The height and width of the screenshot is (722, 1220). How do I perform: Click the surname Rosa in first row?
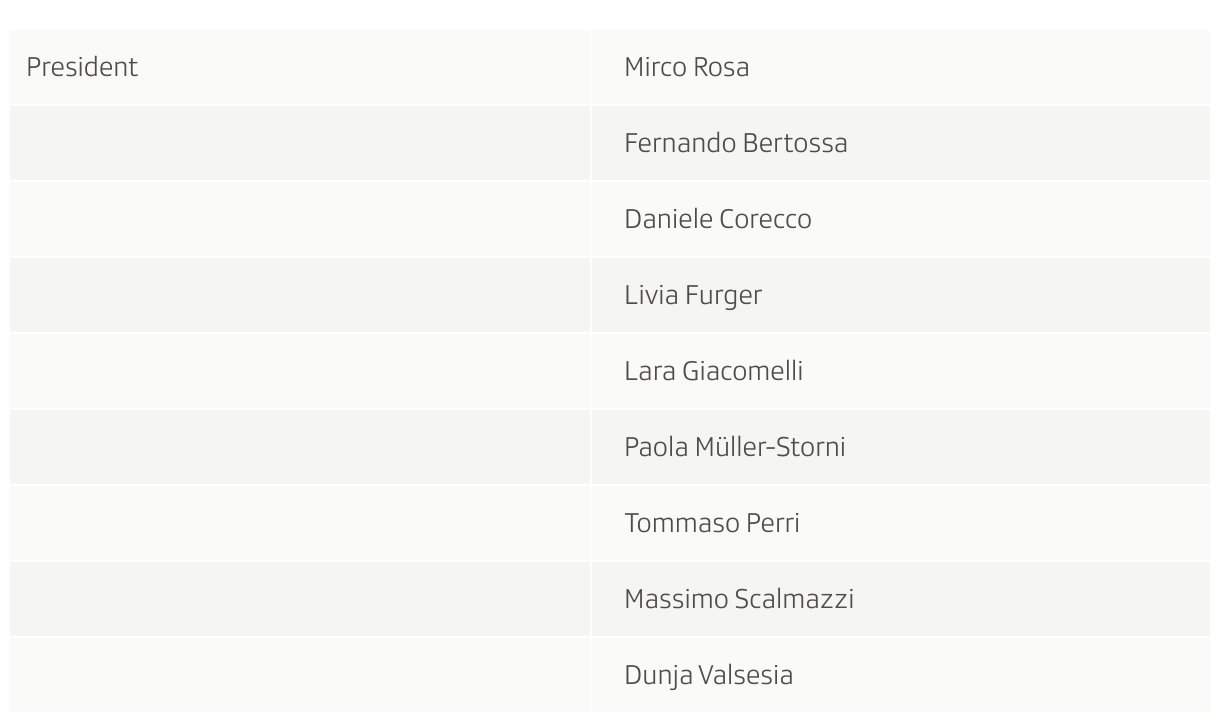[721, 67]
